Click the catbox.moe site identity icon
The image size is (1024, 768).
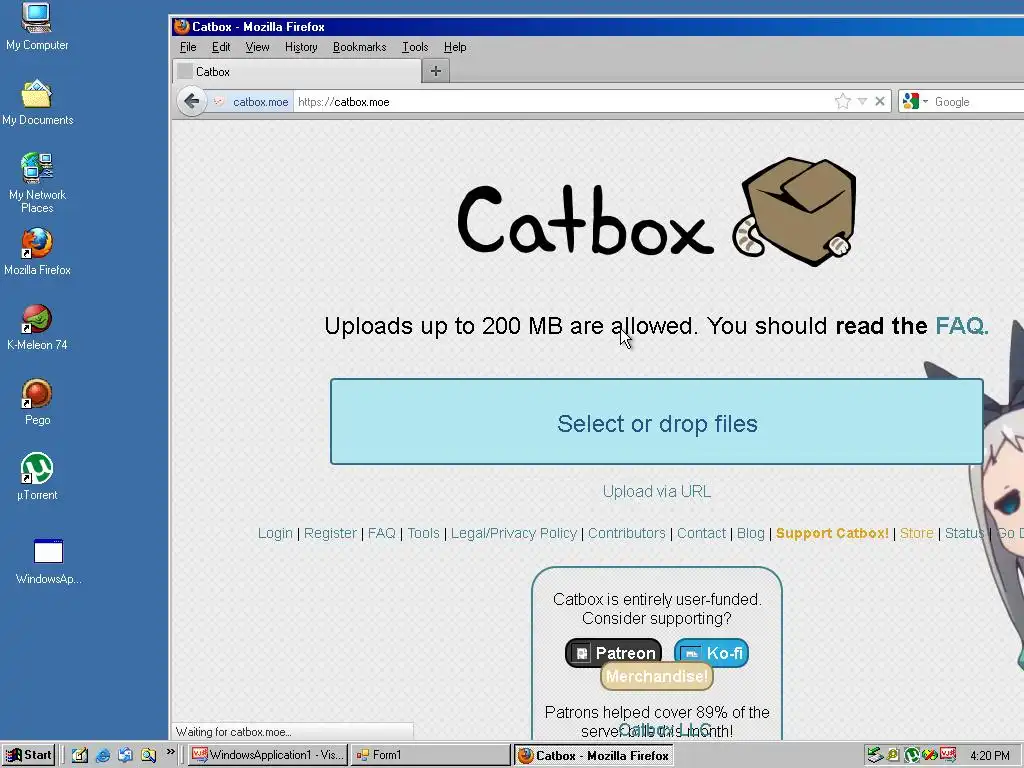click(x=219, y=102)
